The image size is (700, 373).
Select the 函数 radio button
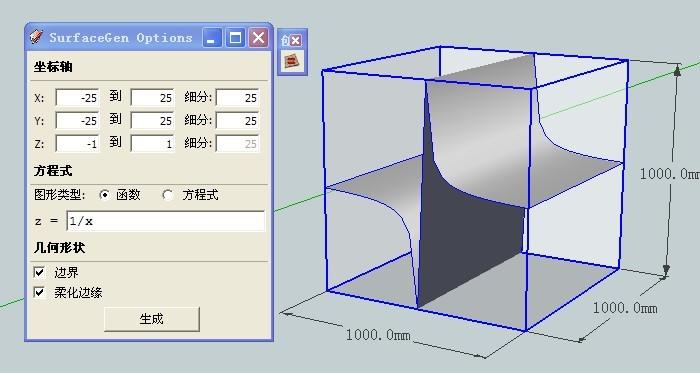coord(104,195)
